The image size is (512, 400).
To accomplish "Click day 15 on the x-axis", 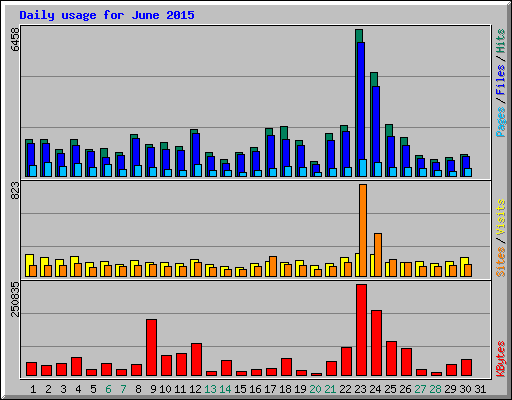I will [240, 389].
